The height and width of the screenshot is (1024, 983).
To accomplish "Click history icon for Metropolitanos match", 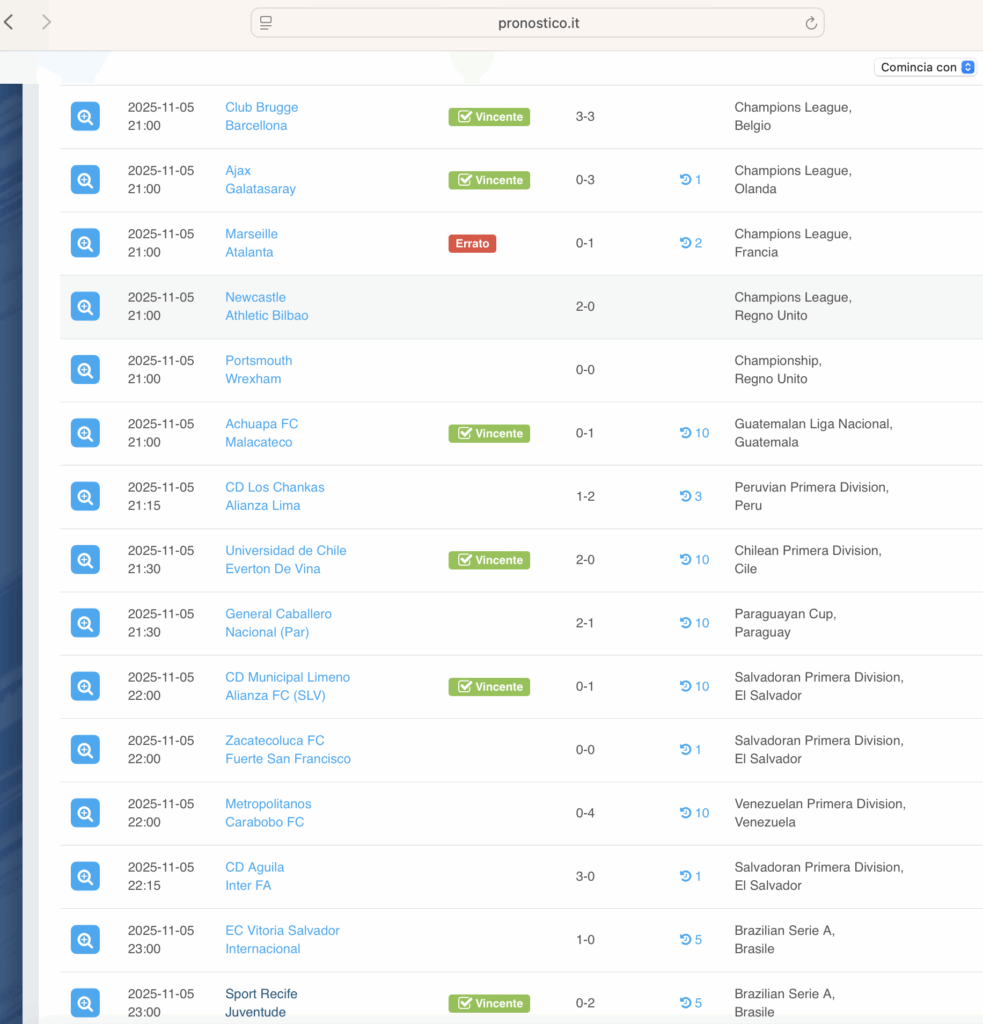I will tap(694, 813).
